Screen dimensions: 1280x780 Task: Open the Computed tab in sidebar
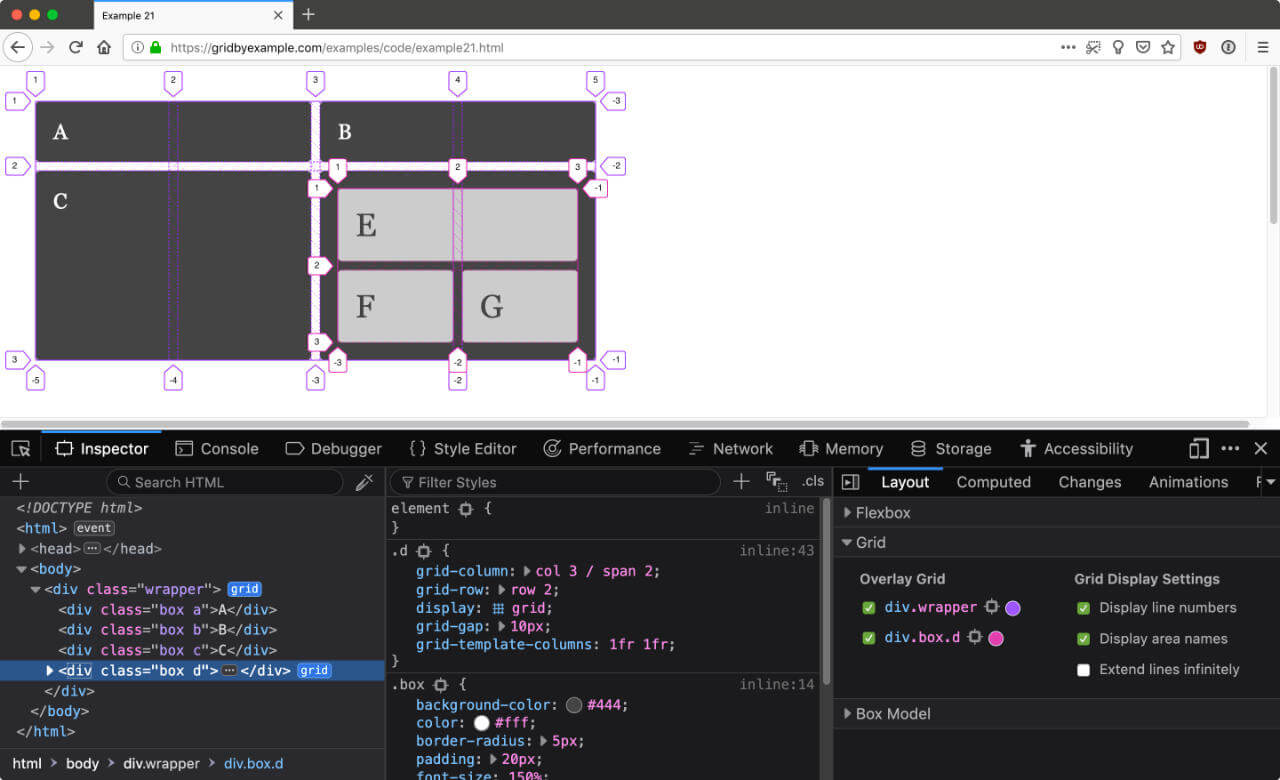[993, 482]
